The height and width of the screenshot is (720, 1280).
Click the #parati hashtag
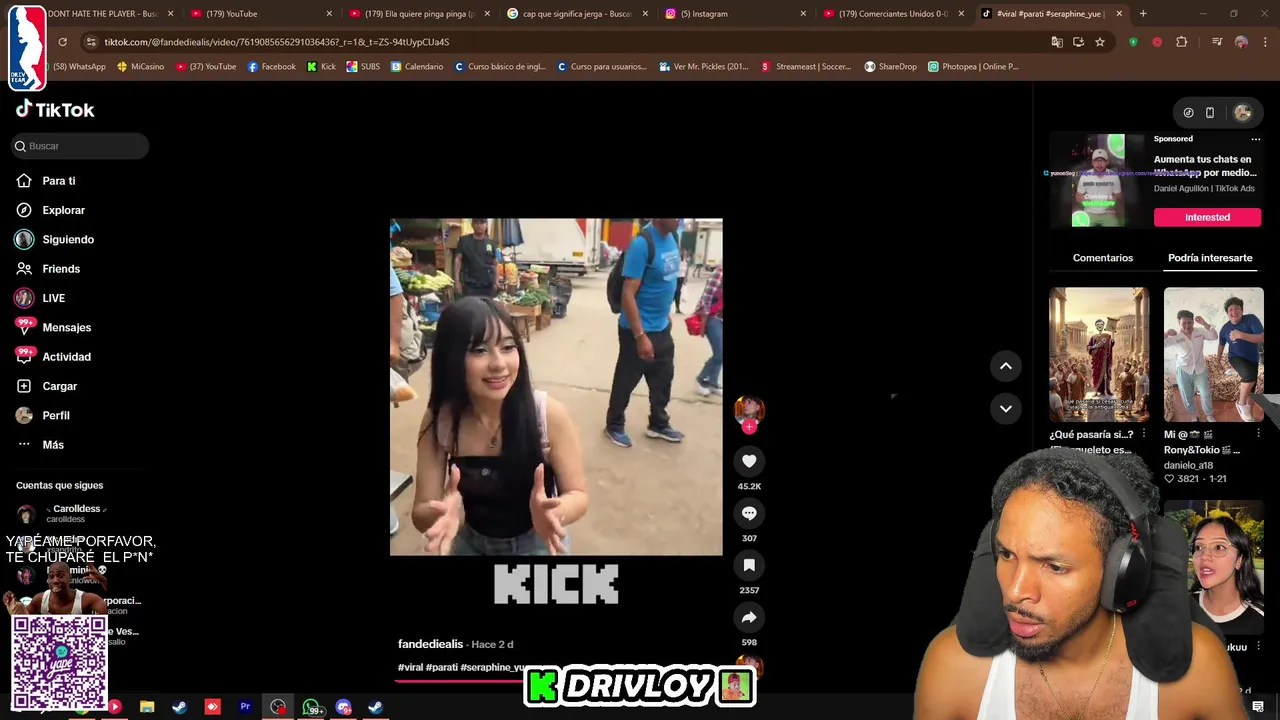click(442, 667)
